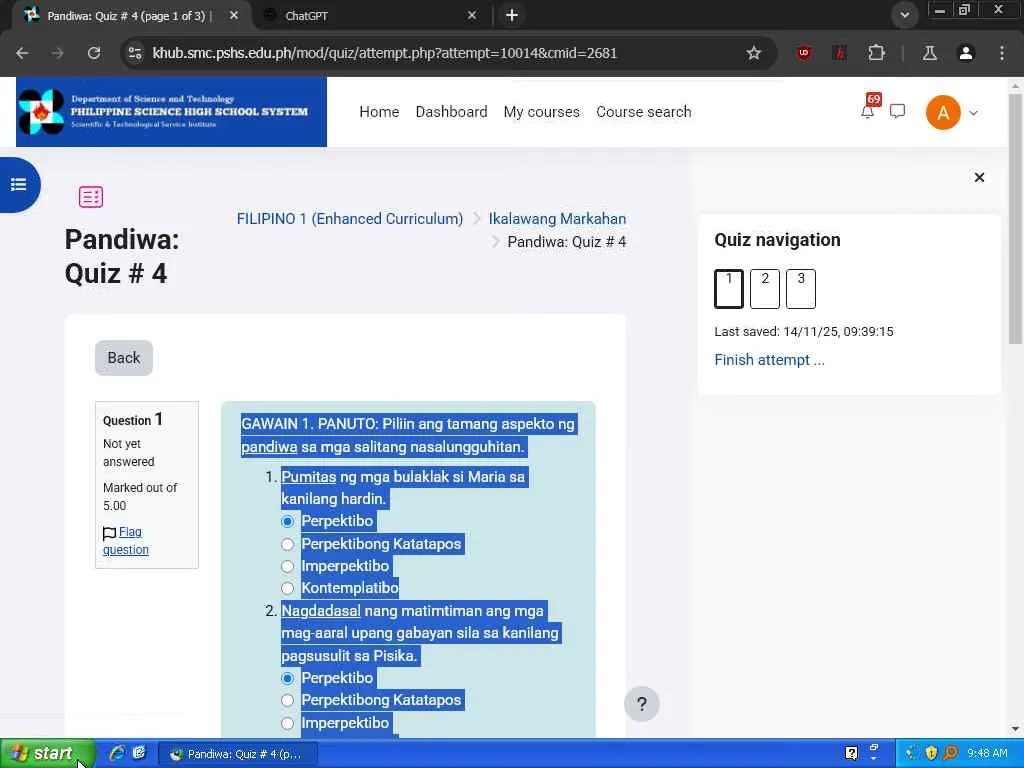Screen dimensions: 1024x768
Task: Reload the quiz page
Action: coord(94,53)
